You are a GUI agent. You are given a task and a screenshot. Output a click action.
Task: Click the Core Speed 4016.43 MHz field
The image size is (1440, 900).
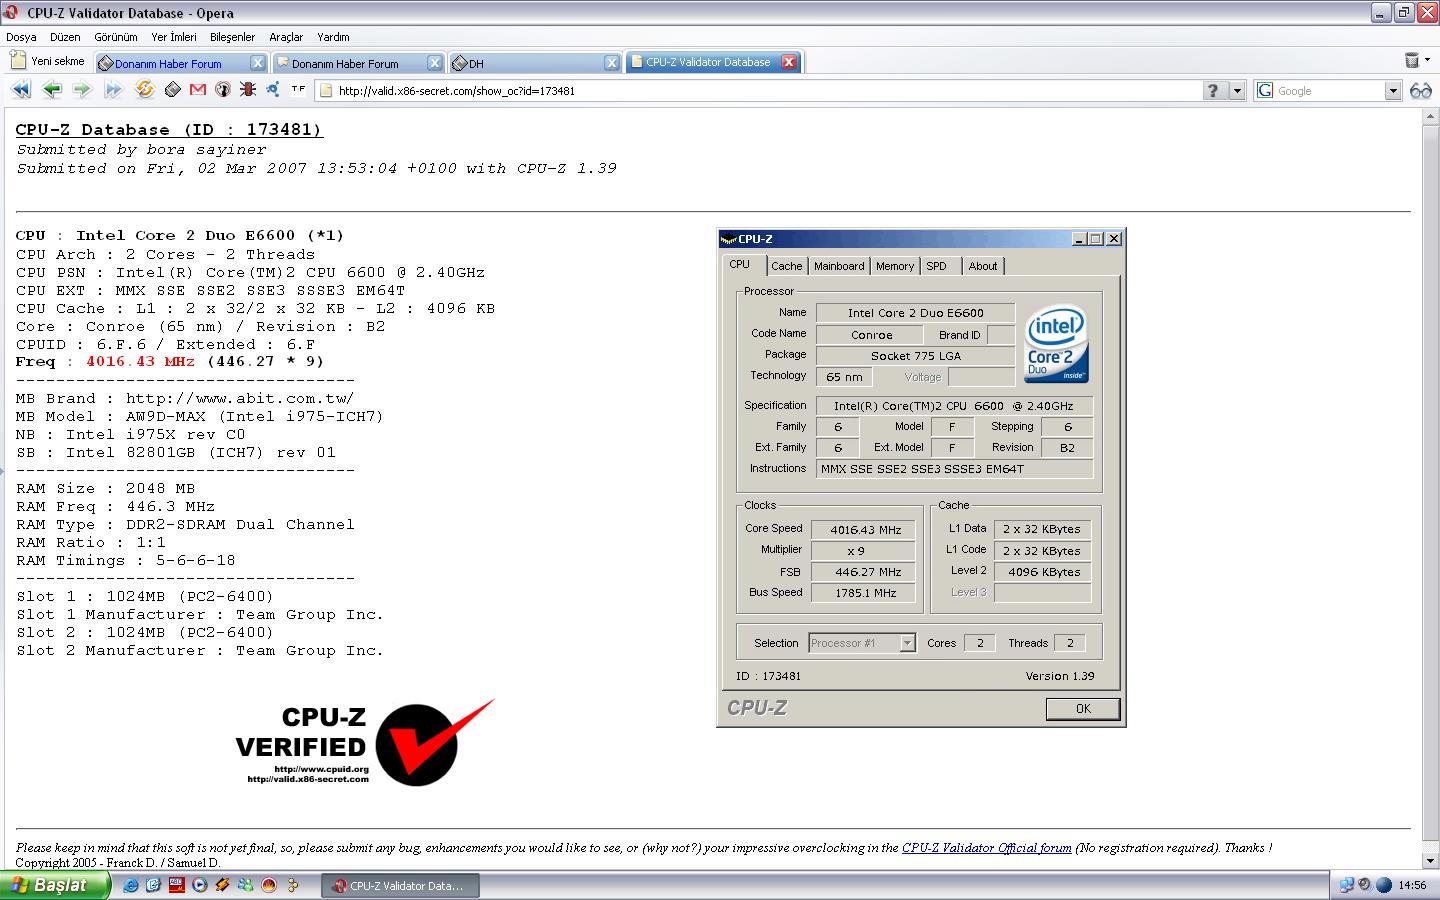[x=863, y=530]
